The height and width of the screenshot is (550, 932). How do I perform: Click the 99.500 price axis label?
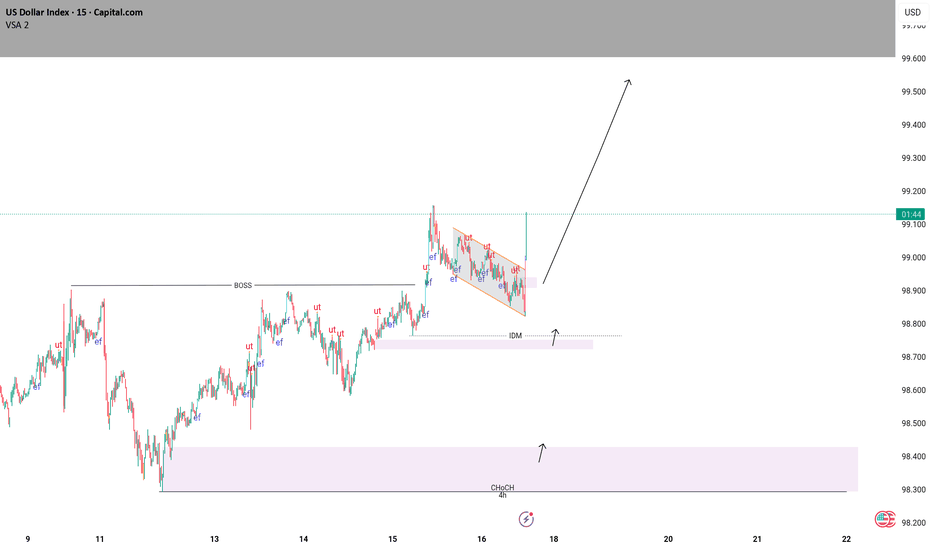pos(914,92)
